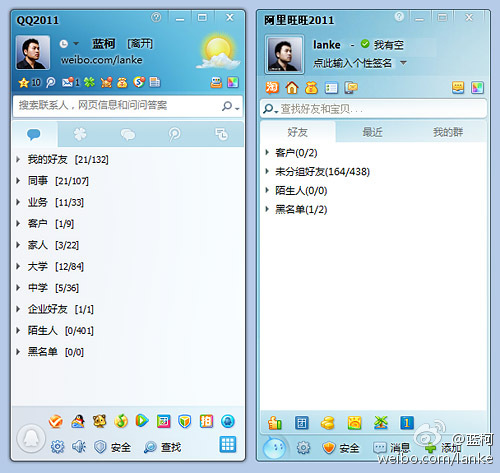Open the QQ Game penguin icon
Screen dimensions: 500x473
click(x=78, y=422)
